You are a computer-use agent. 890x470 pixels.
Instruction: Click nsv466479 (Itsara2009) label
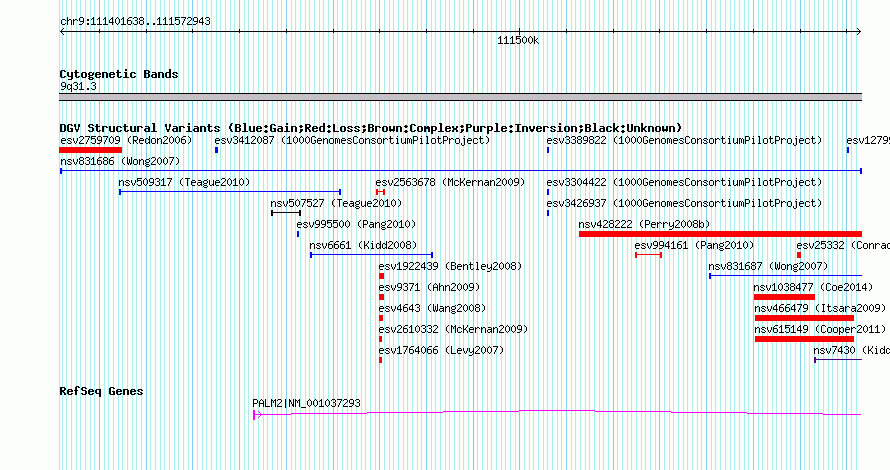pos(820,308)
